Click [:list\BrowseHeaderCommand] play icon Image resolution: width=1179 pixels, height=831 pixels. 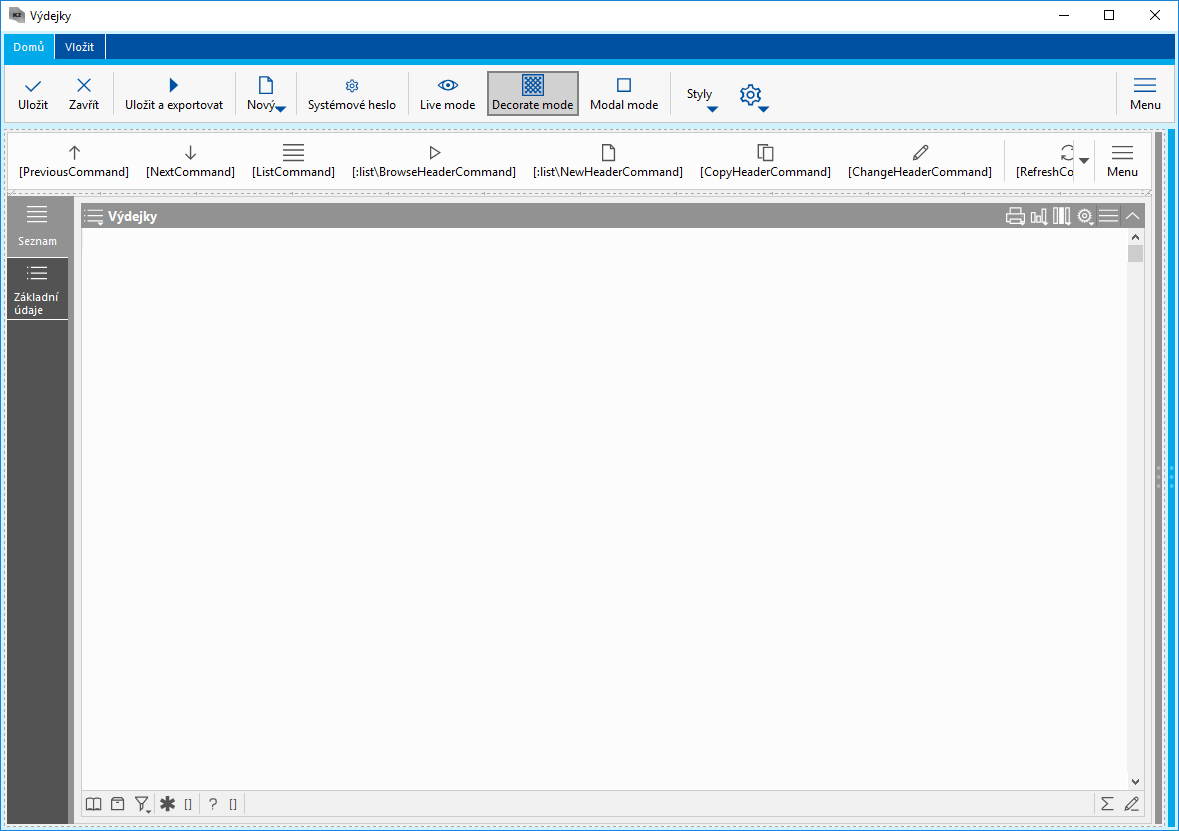click(x=434, y=153)
